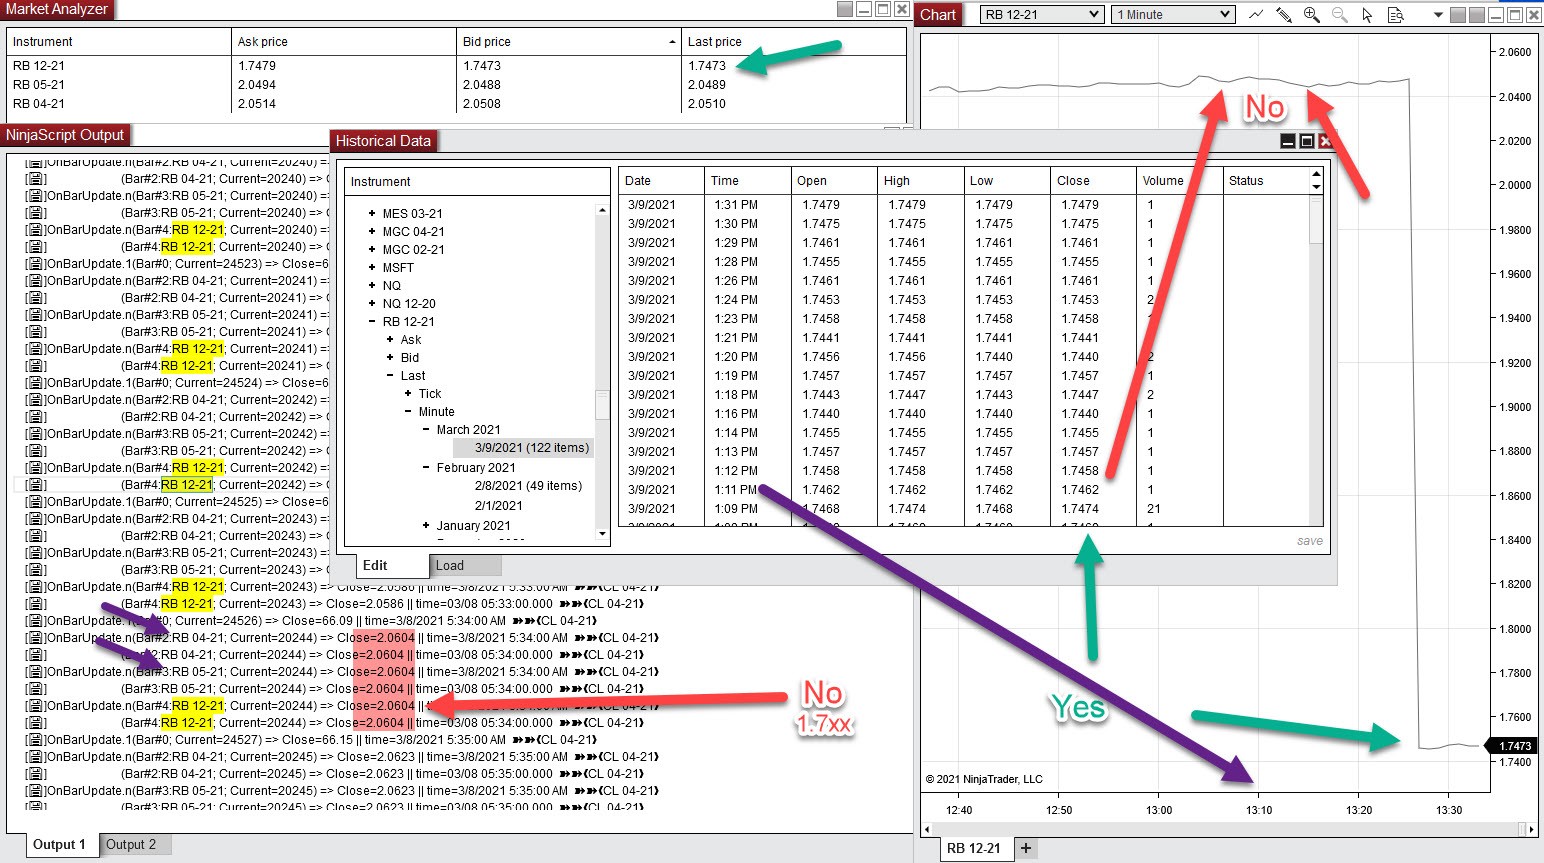Select the RB 04-21 row in Market Analyzer

[x=456, y=104]
